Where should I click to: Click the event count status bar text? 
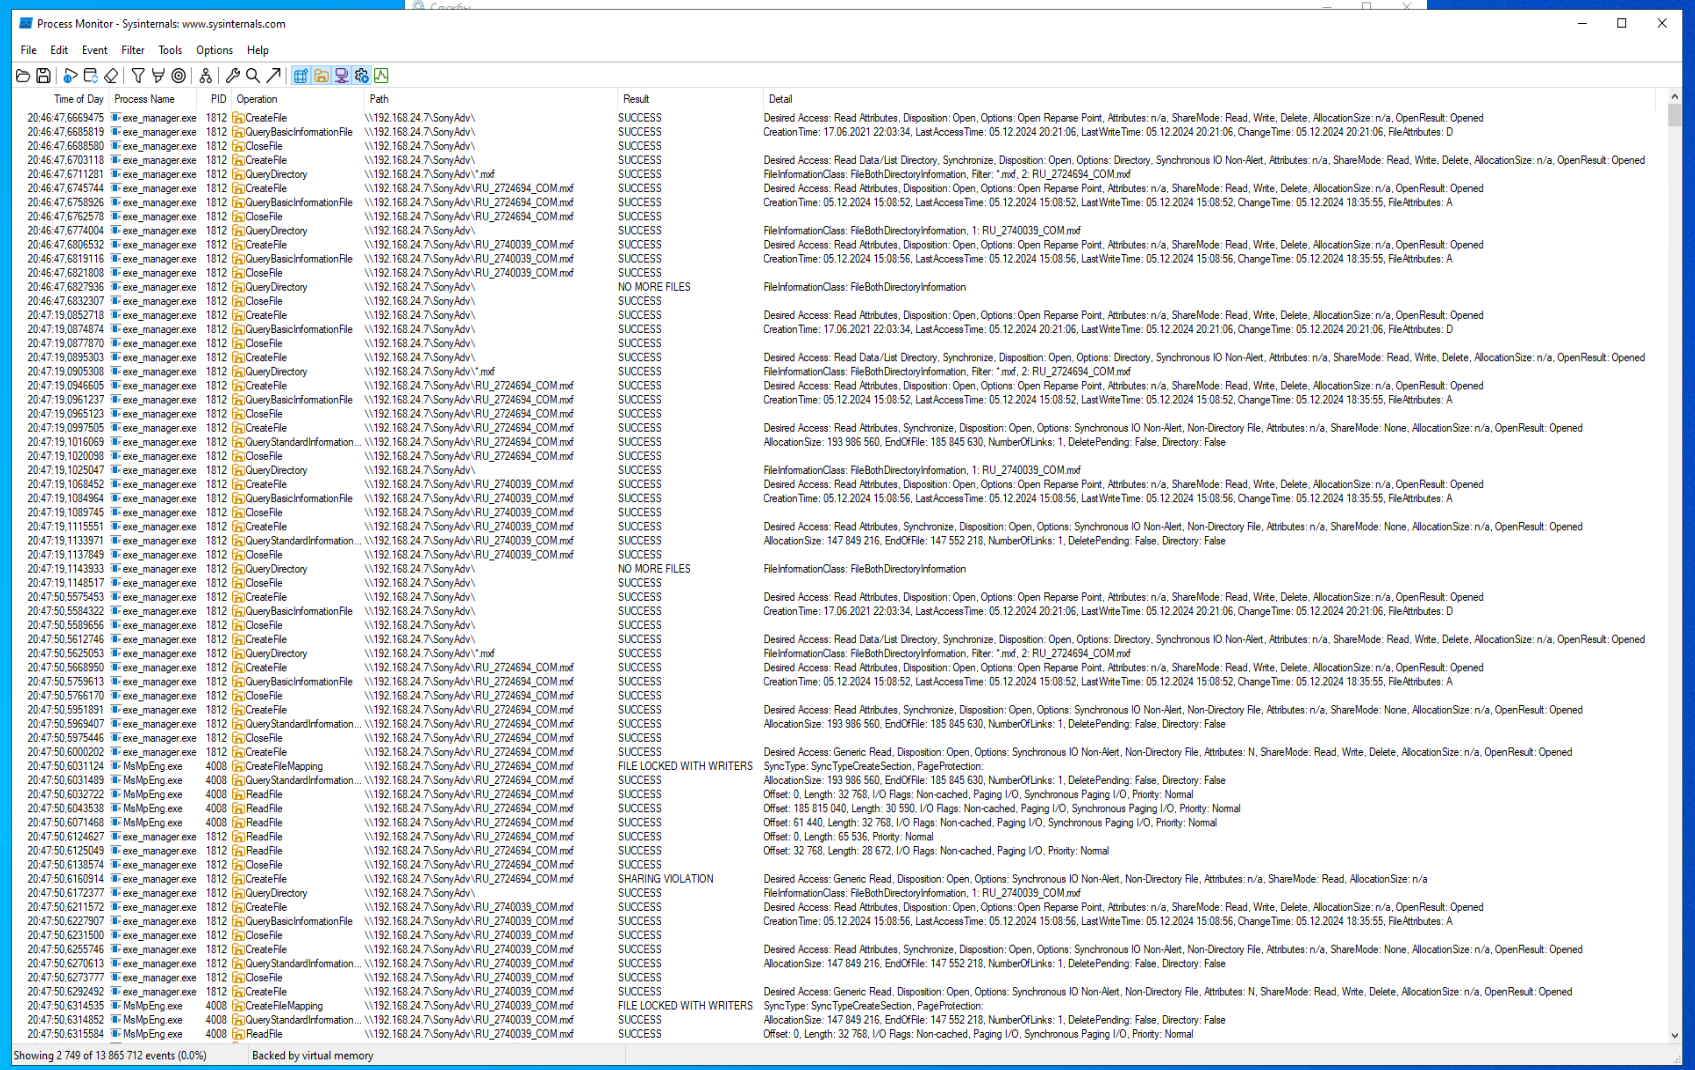pos(110,1055)
